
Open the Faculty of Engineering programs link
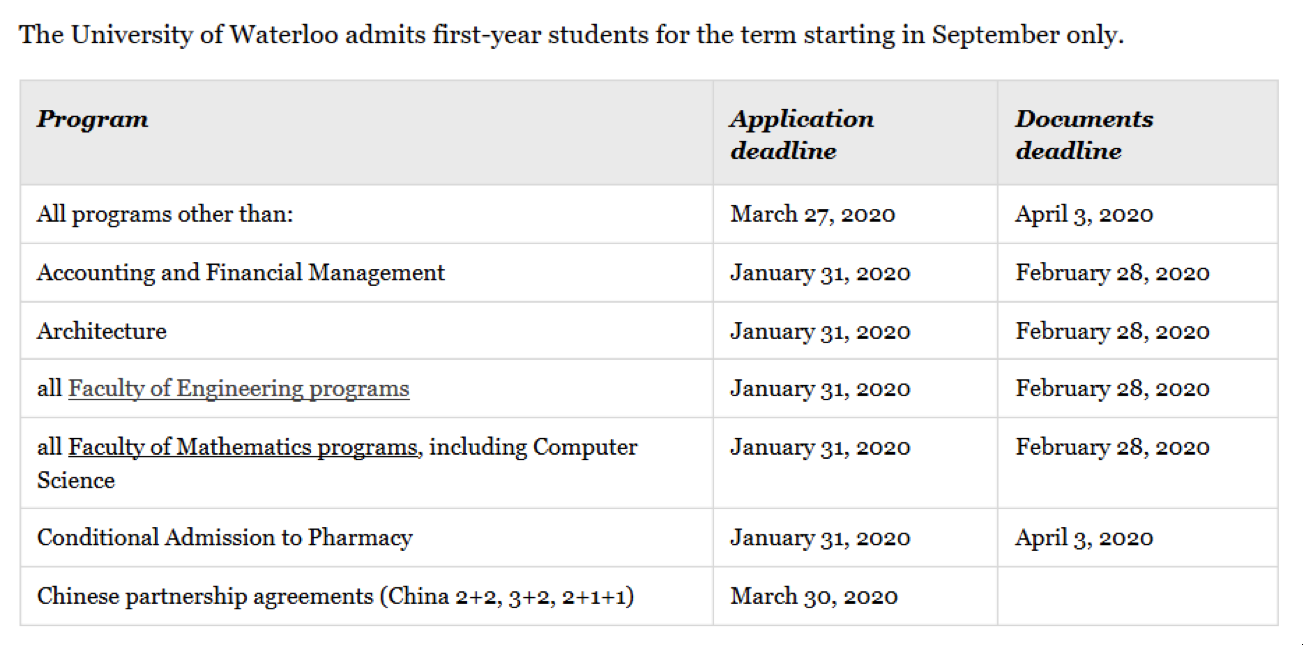(238, 389)
